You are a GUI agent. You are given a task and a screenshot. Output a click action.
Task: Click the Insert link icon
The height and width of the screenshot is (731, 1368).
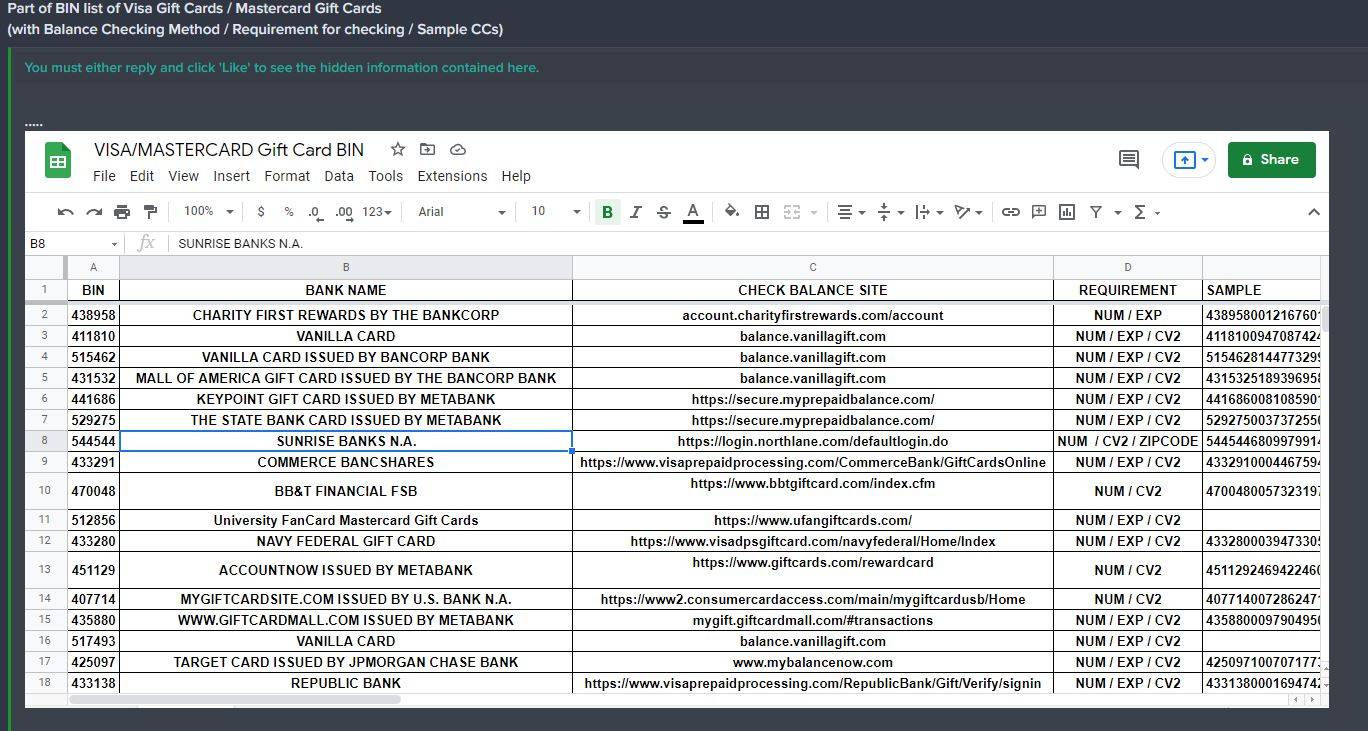point(1011,212)
